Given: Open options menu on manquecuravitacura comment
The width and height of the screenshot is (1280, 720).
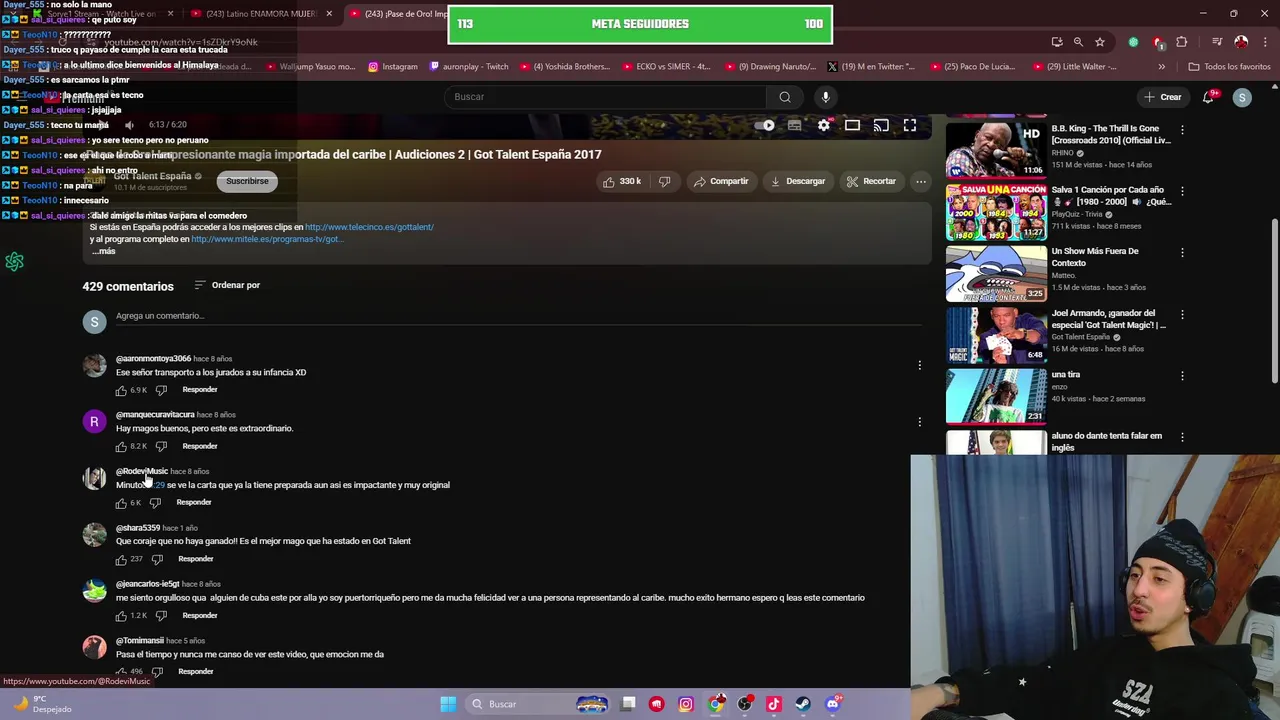Looking at the screenshot, I should point(919,421).
